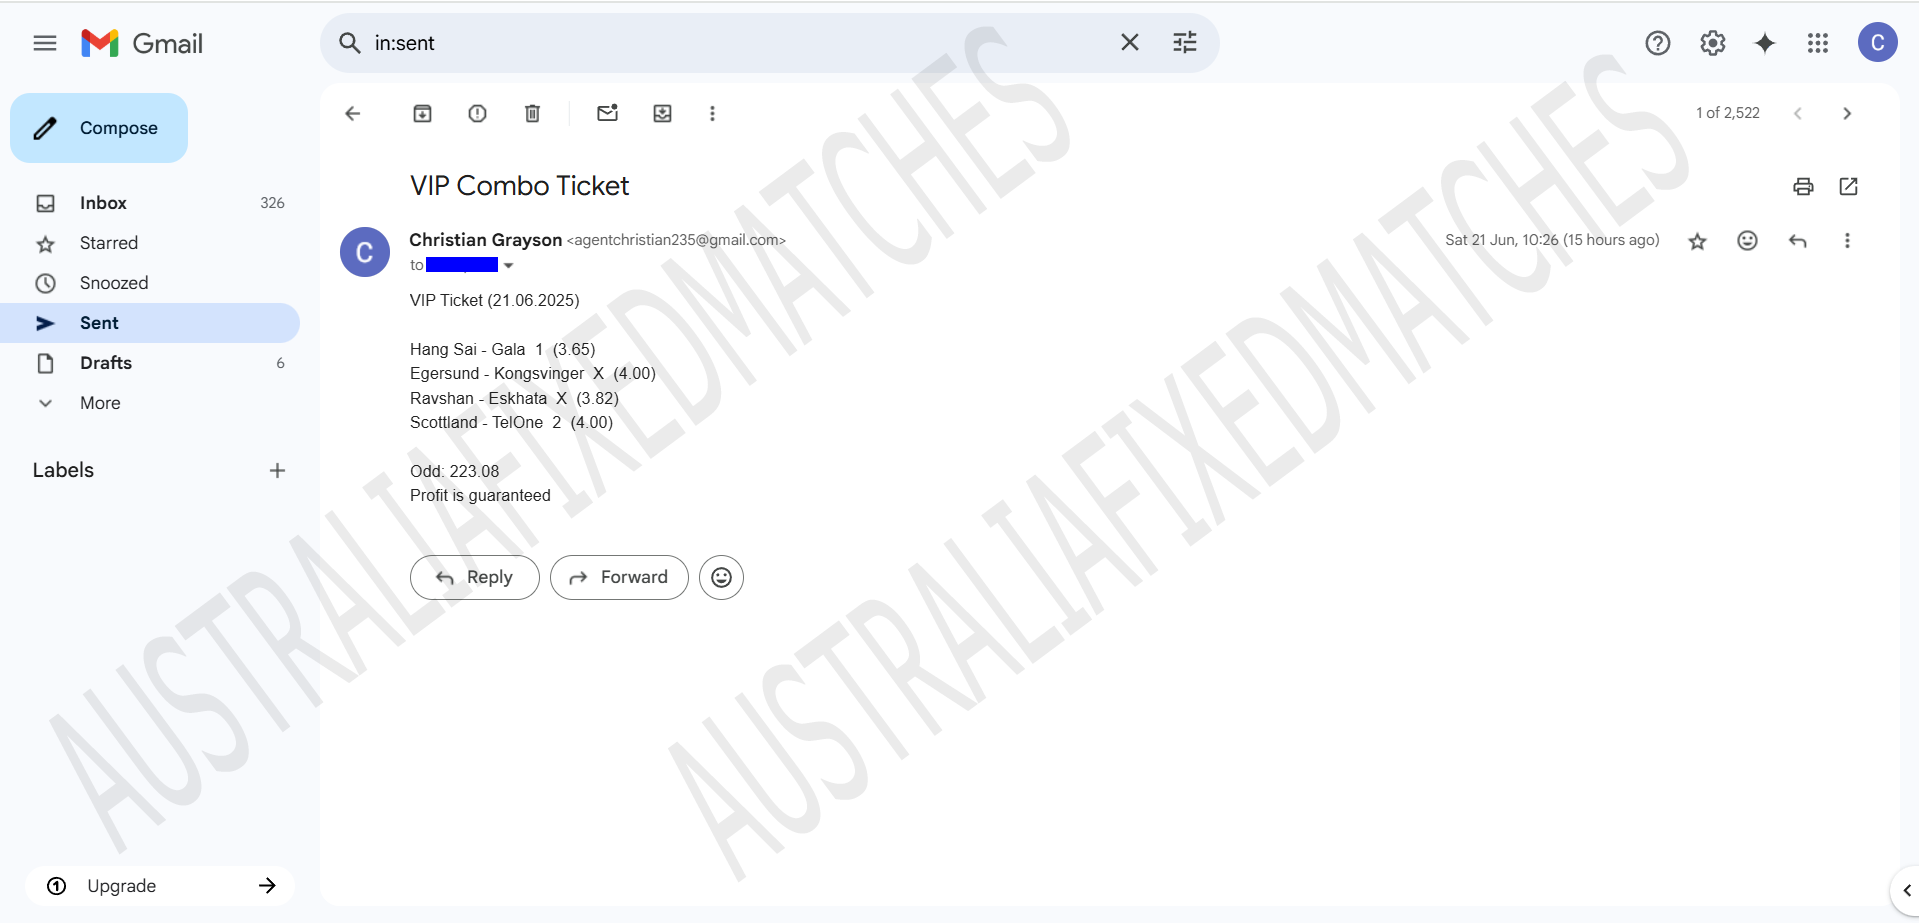This screenshot has width=1919, height=923.
Task: Click the sender name Christian Grayson
Action: (485, 240)
